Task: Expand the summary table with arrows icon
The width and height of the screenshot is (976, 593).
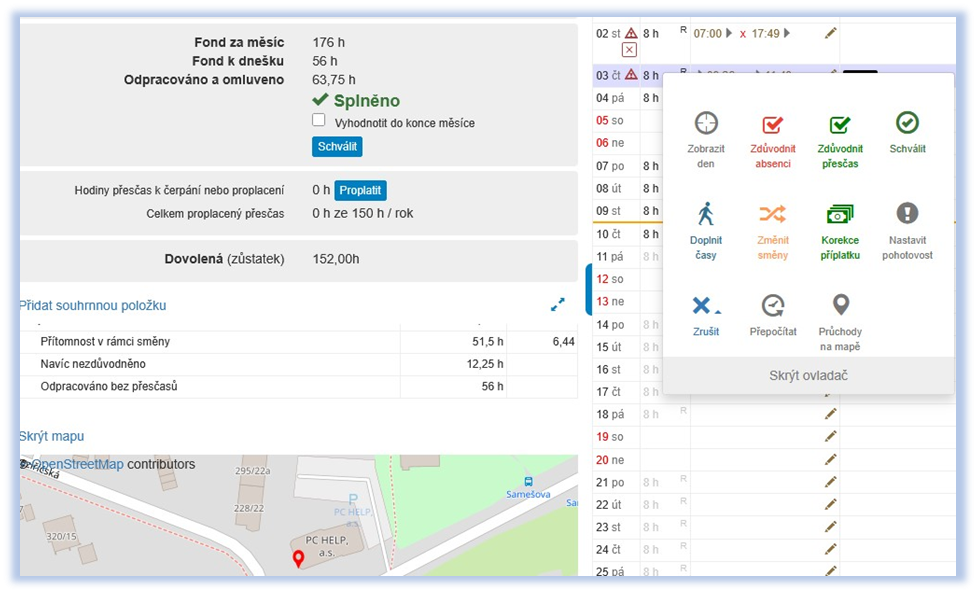Action: click(x=558, y=304)
